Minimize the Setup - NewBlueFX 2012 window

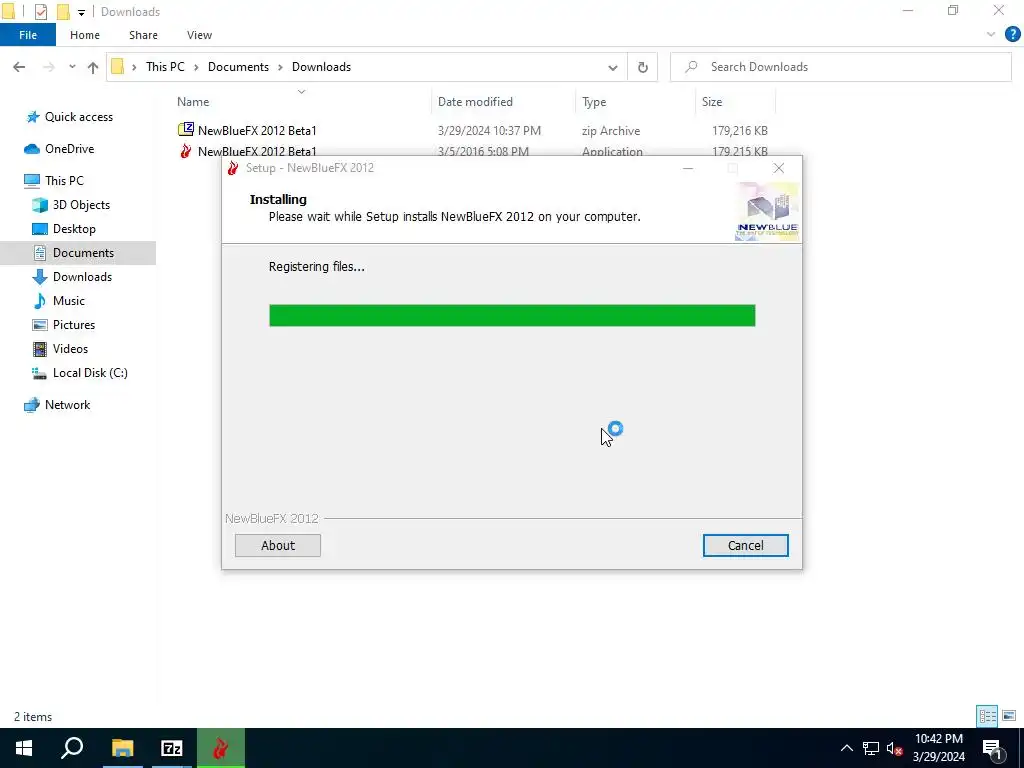click(688, 168)
